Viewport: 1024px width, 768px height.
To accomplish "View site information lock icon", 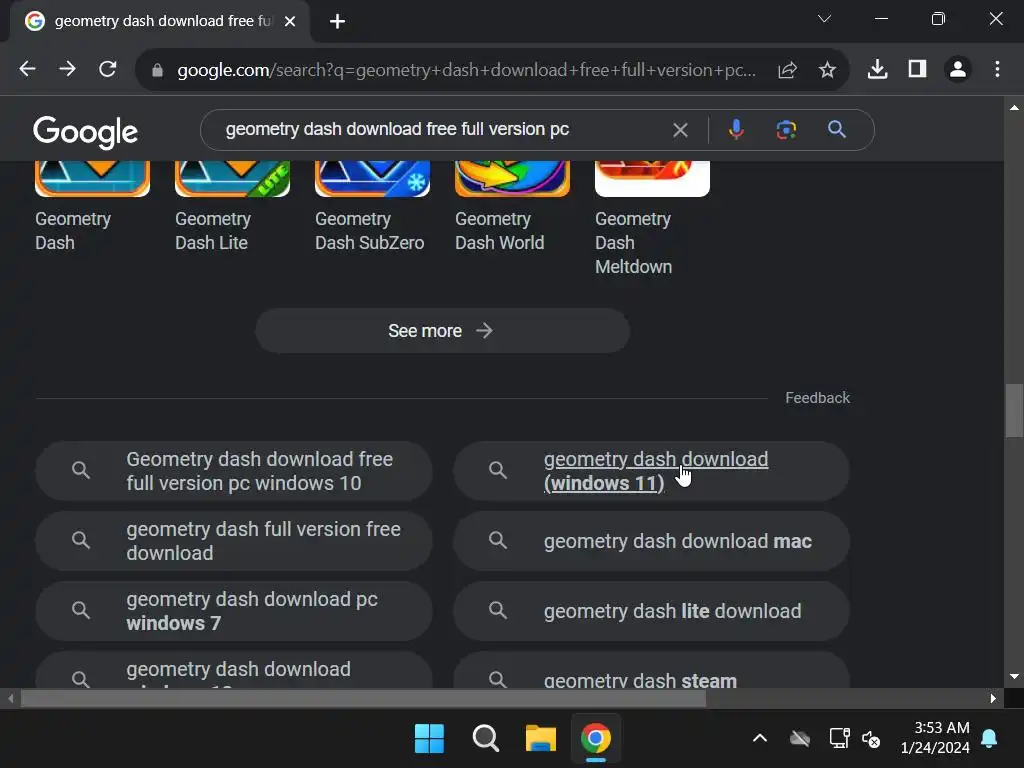I will click(157, 70).
